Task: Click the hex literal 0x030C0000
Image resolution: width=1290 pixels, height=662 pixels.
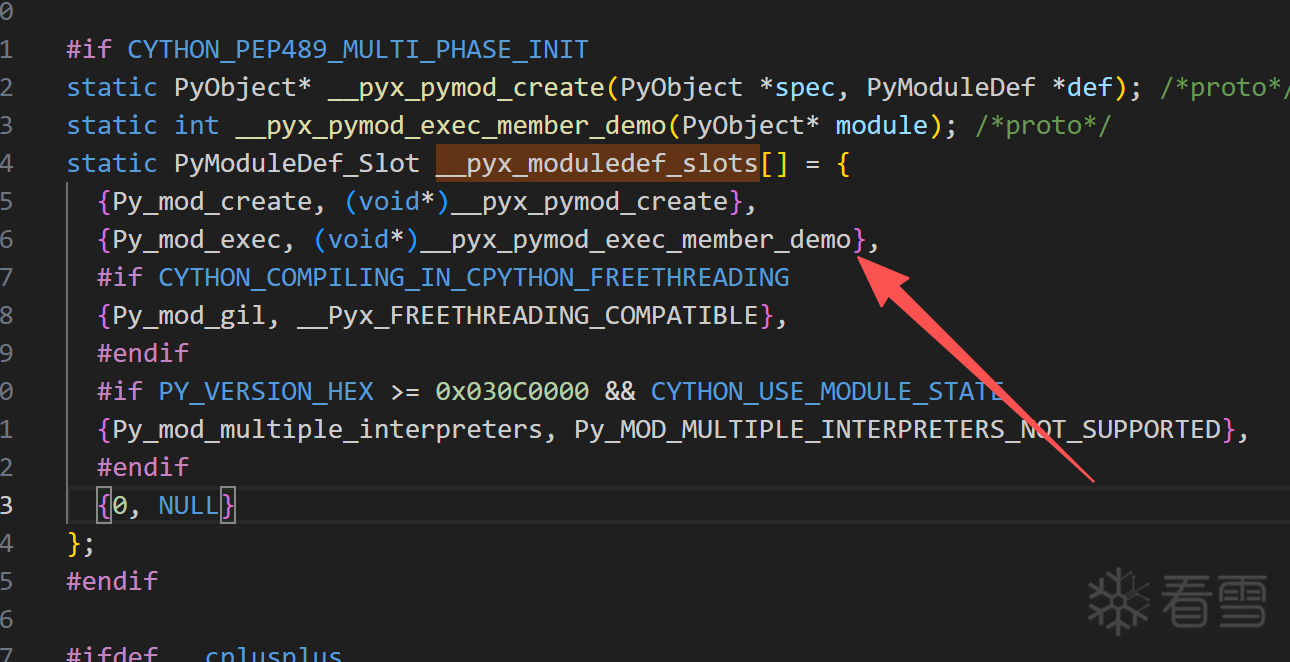Action: (512, 391)
